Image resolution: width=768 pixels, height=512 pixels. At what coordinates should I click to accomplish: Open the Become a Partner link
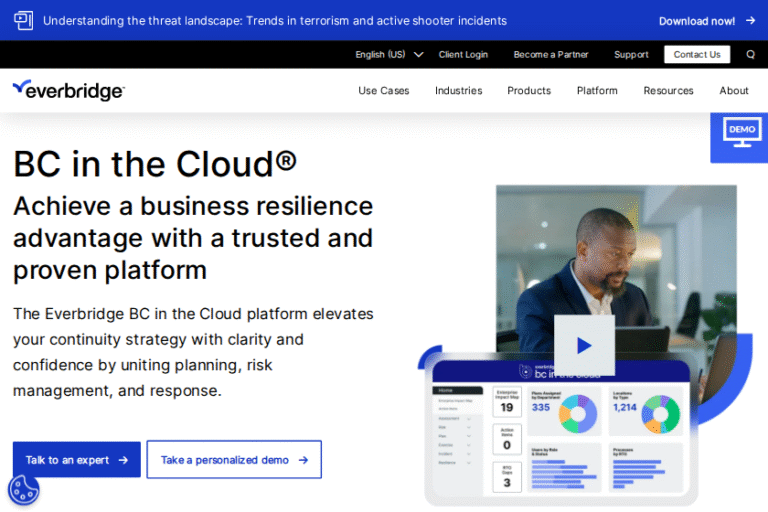(551, 54)
